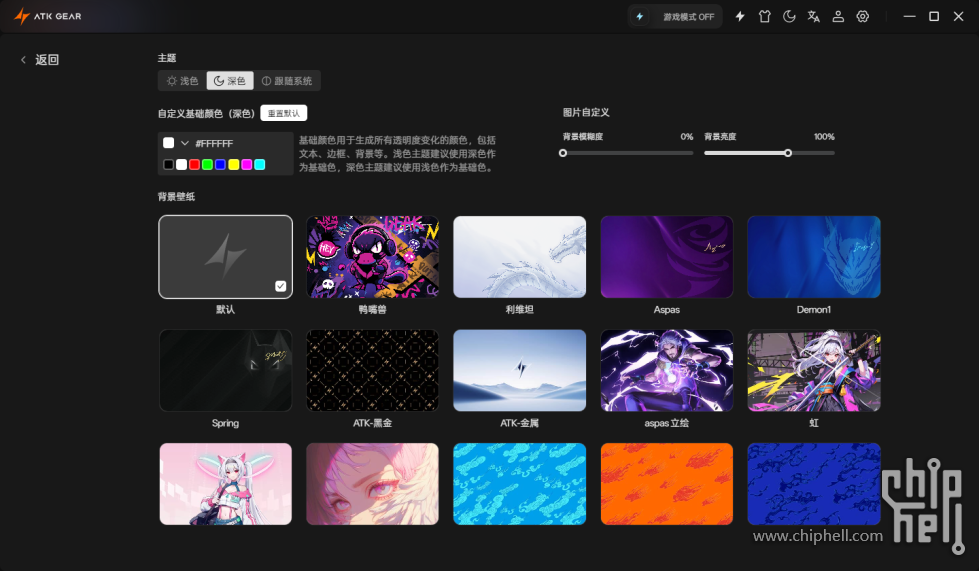Click the 背景亮度 brightness slider handle
Screen dimensions: 979x571
pyautogui.click(x=788, y=153)
